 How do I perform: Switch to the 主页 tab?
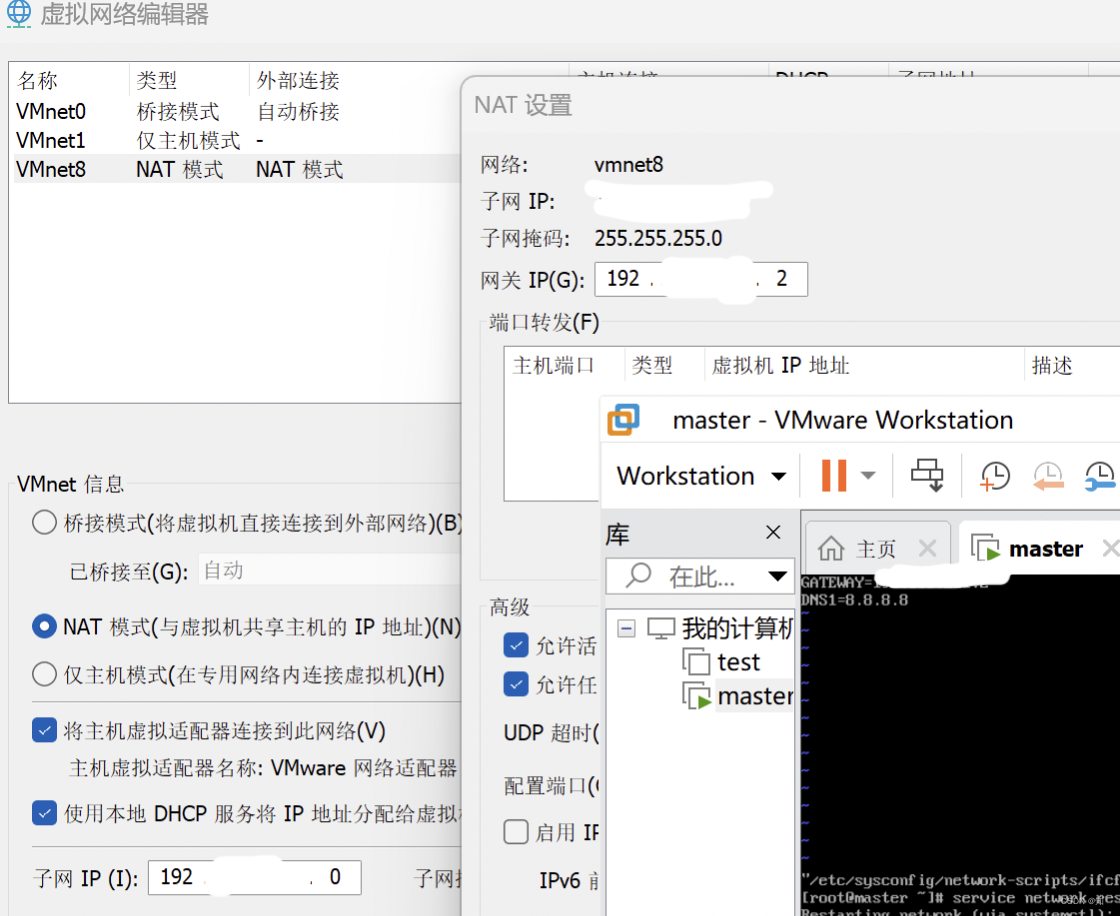pos(876,547)
